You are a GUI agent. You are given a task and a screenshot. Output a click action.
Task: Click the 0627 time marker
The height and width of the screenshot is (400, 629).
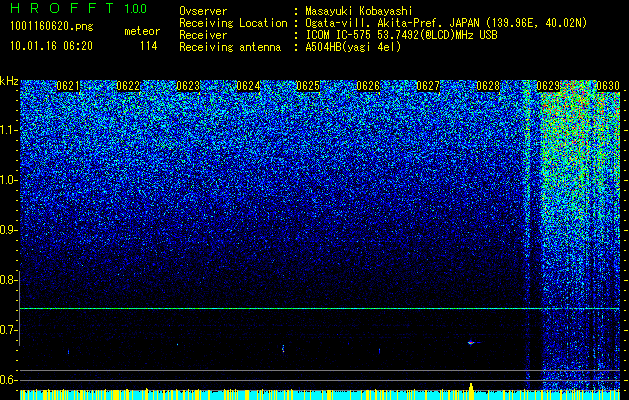pos(428,86)
